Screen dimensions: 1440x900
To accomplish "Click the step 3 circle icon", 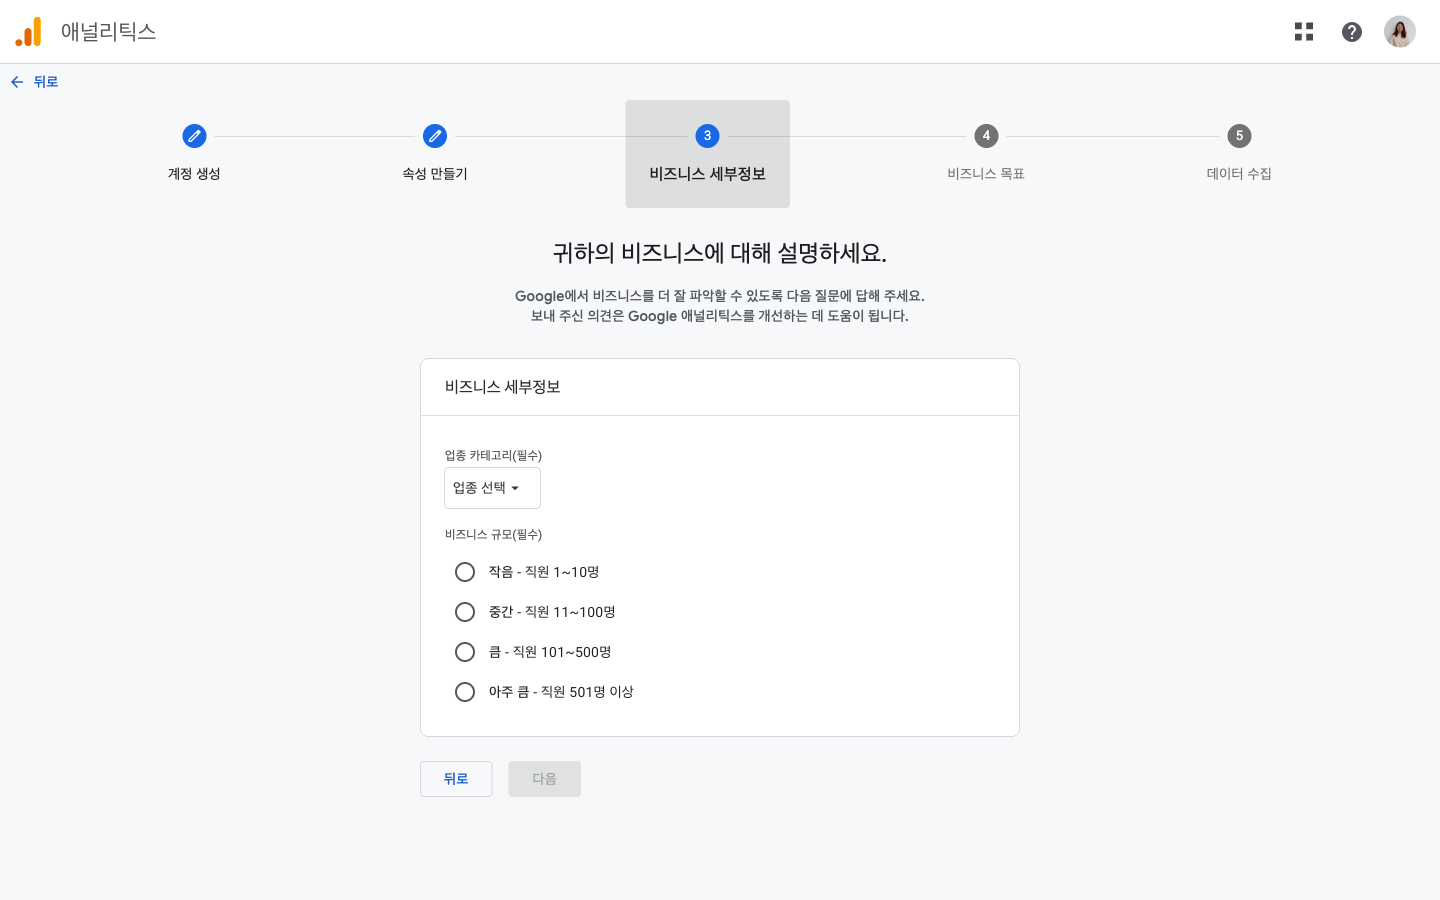I will tap(707, 136).
